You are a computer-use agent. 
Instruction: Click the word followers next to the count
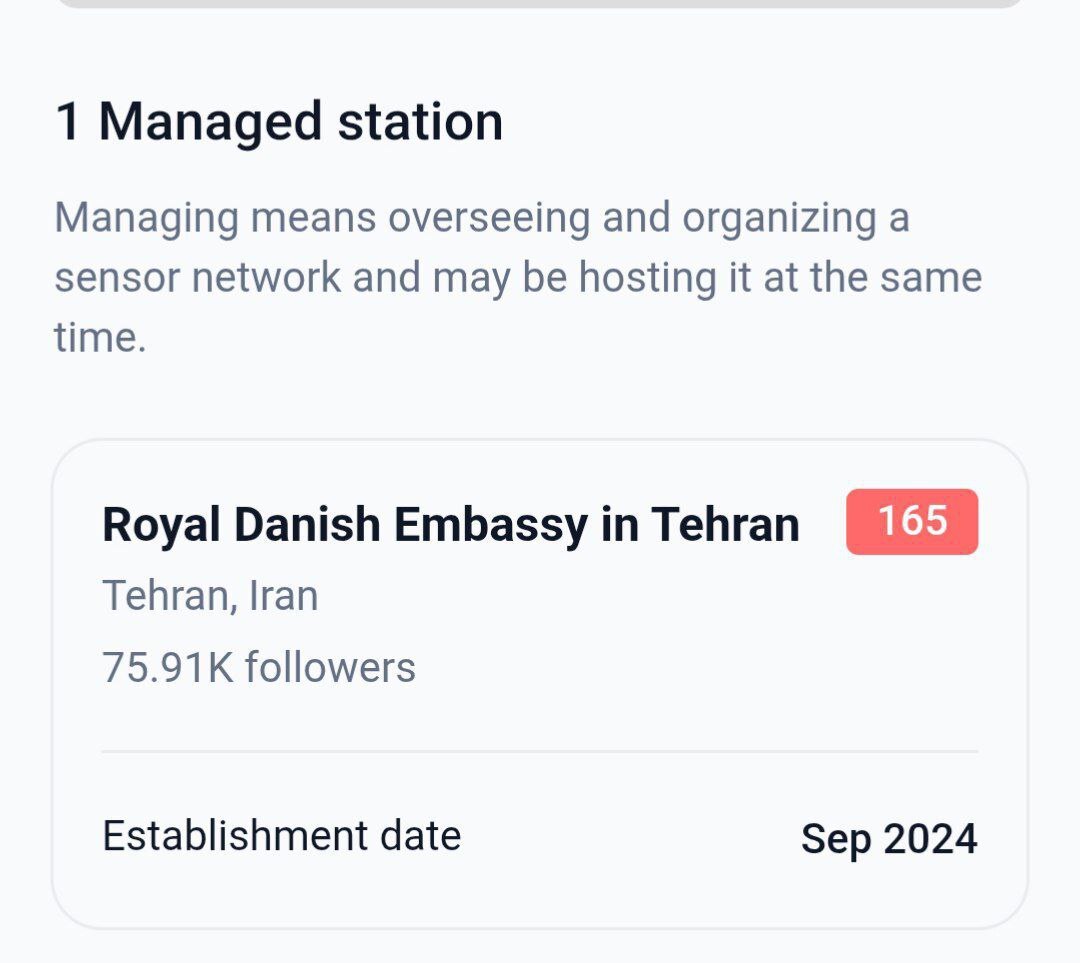328,665
